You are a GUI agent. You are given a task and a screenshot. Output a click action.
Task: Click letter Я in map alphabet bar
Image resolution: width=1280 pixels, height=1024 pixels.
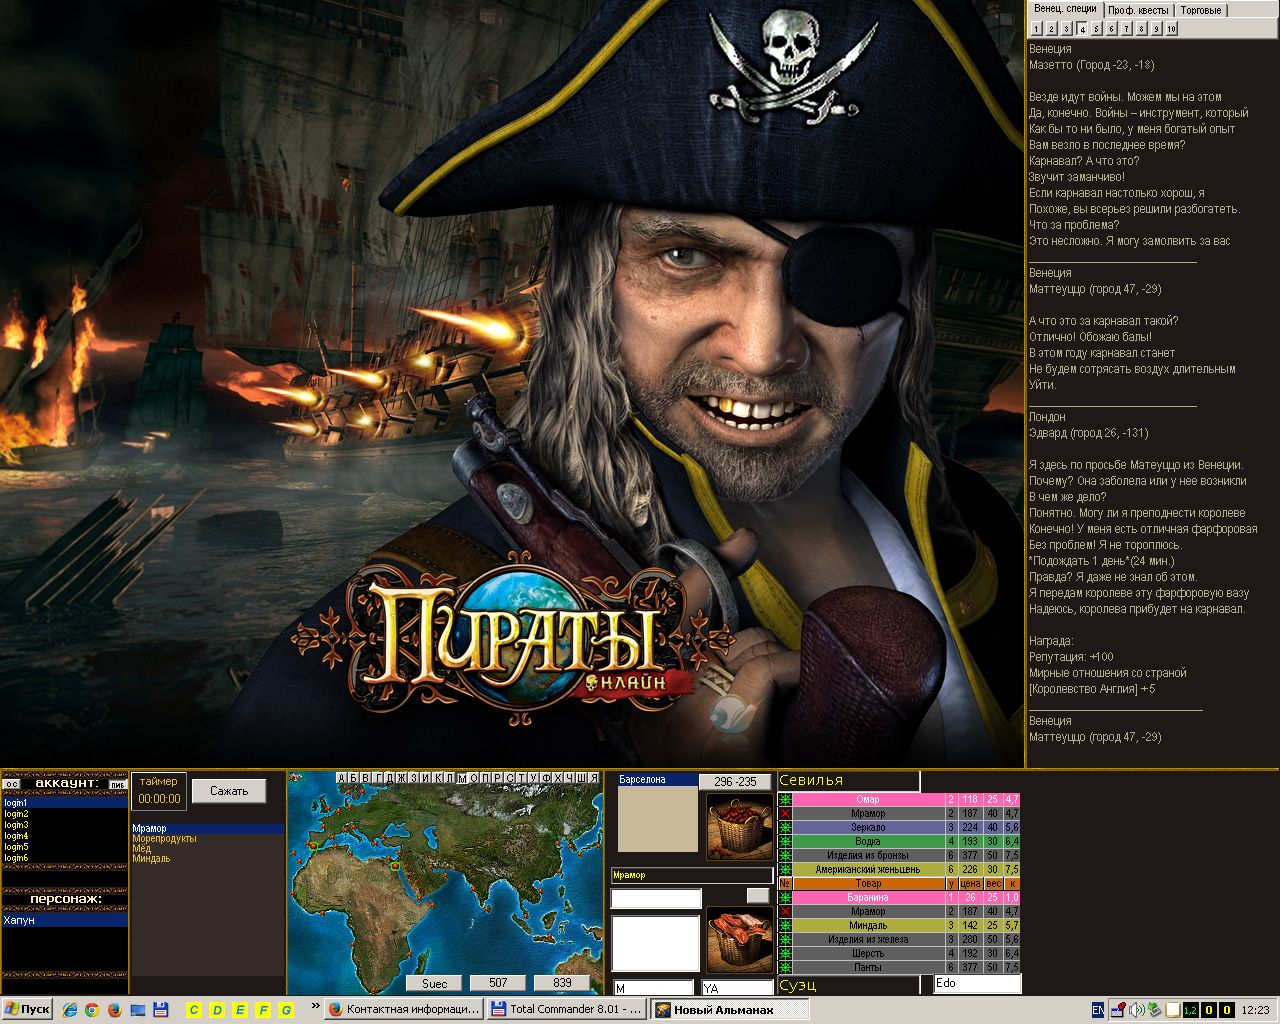tap(593, 778)
